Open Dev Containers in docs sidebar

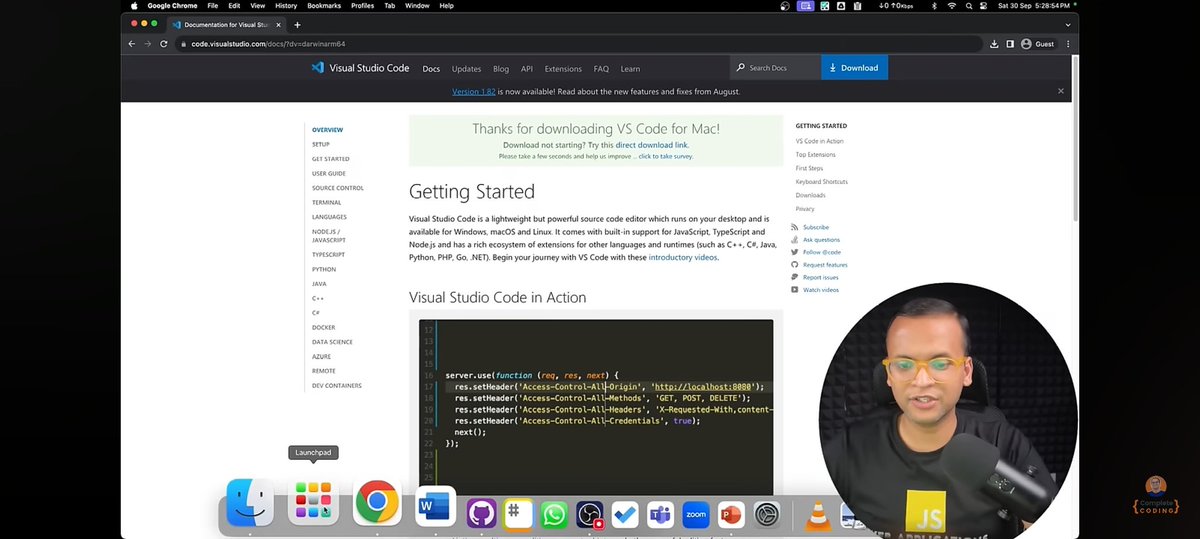(x=336, y=385)
